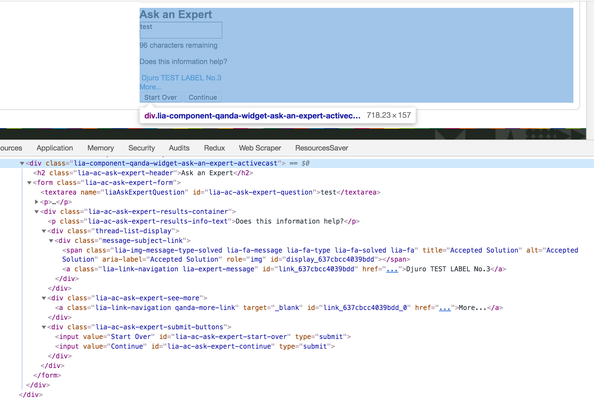
Task: Collapse the results-container div node
Action: (x=36, y=212)
